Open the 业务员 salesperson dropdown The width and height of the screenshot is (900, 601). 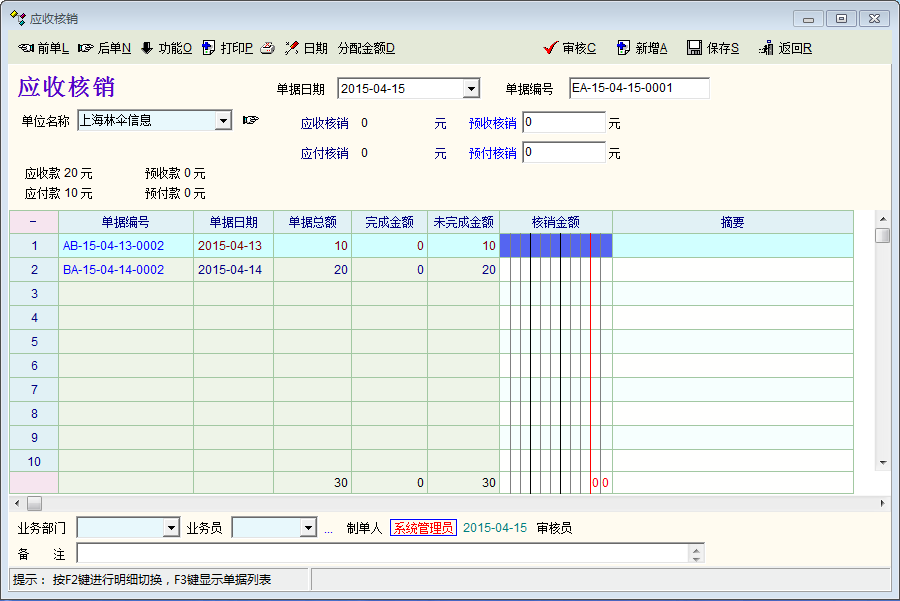click(x=307, y=528)
